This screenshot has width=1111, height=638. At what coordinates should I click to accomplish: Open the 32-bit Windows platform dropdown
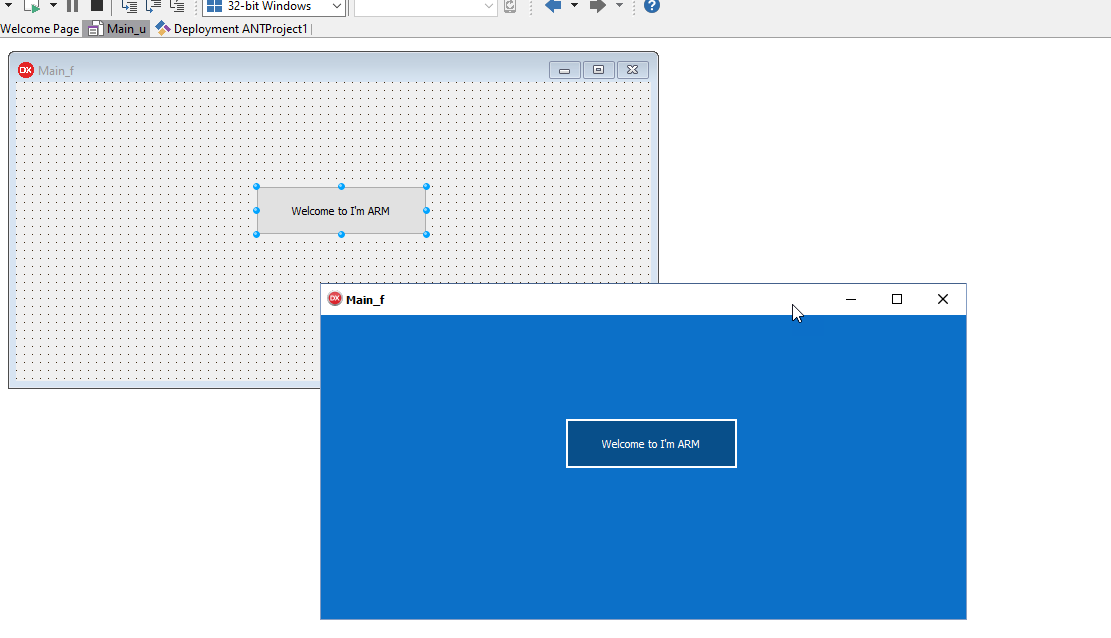point(274,7)
